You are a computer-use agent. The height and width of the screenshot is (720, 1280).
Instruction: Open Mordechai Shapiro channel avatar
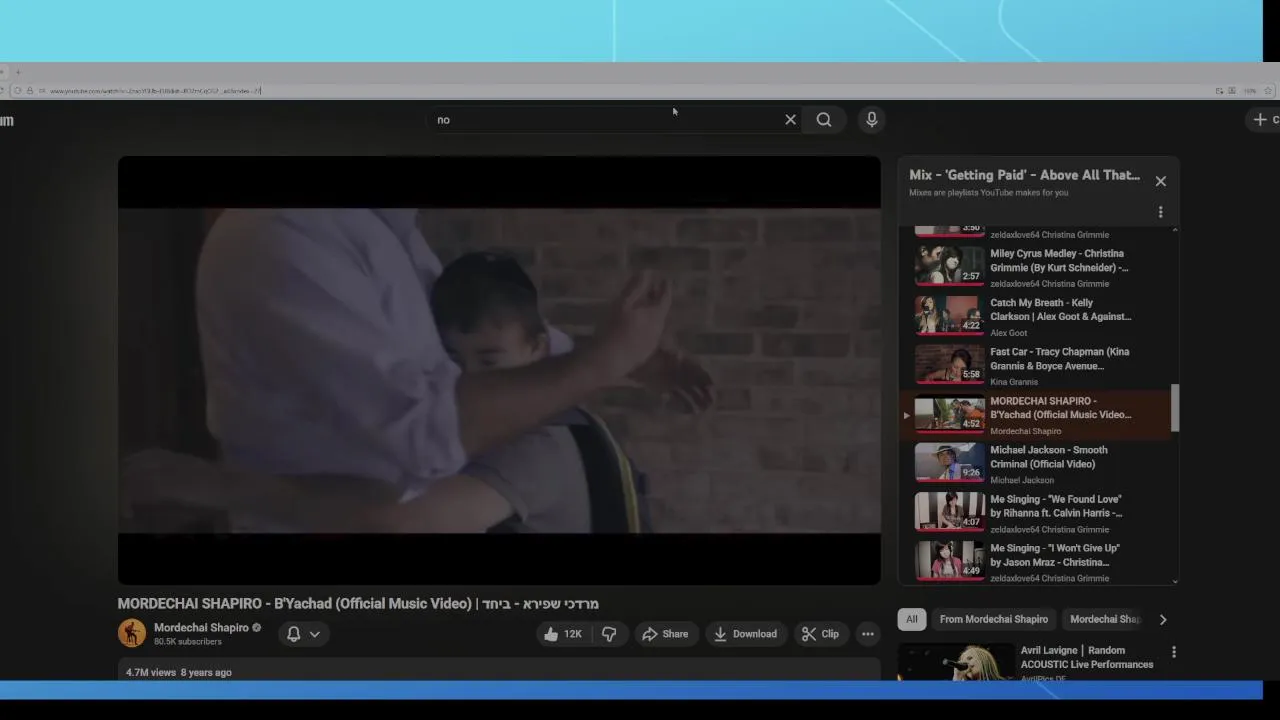click(132, 633)
